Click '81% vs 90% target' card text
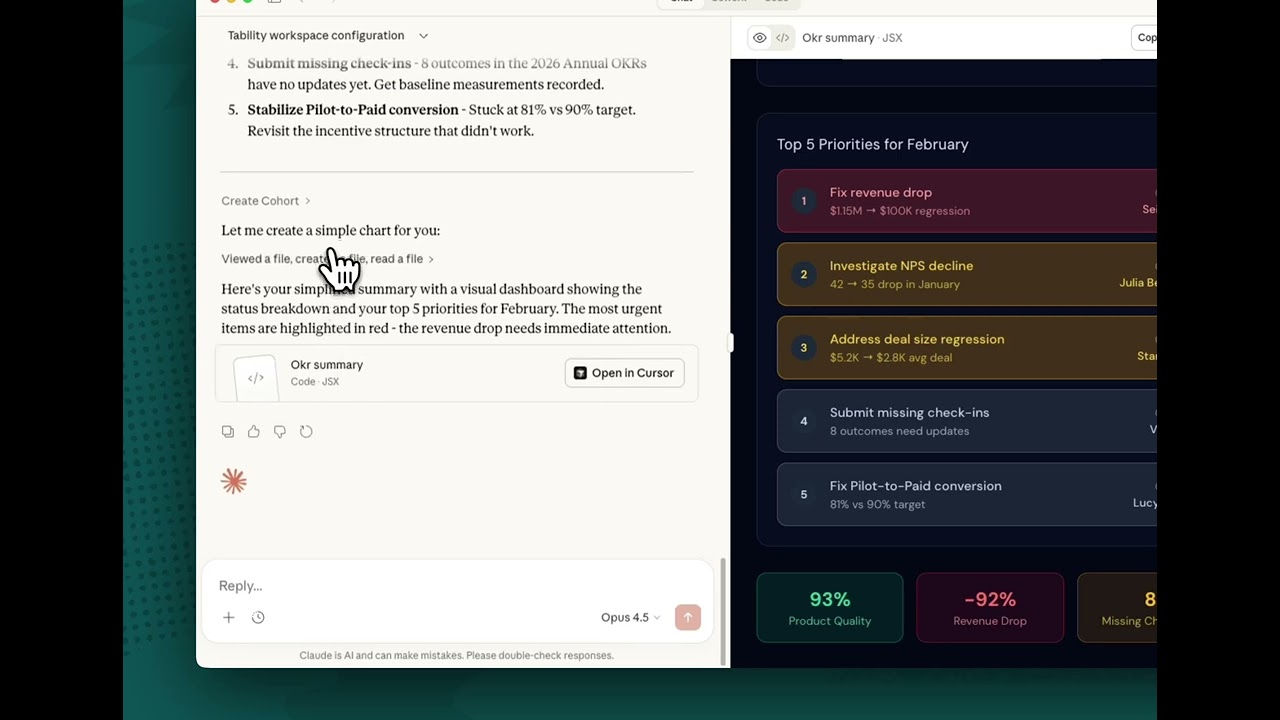 tap(877, 504)
